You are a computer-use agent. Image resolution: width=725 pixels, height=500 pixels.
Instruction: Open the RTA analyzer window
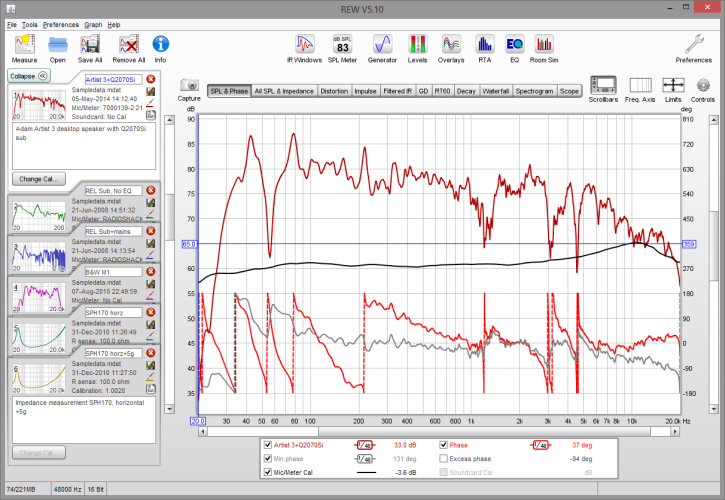[x=485, y=45]
